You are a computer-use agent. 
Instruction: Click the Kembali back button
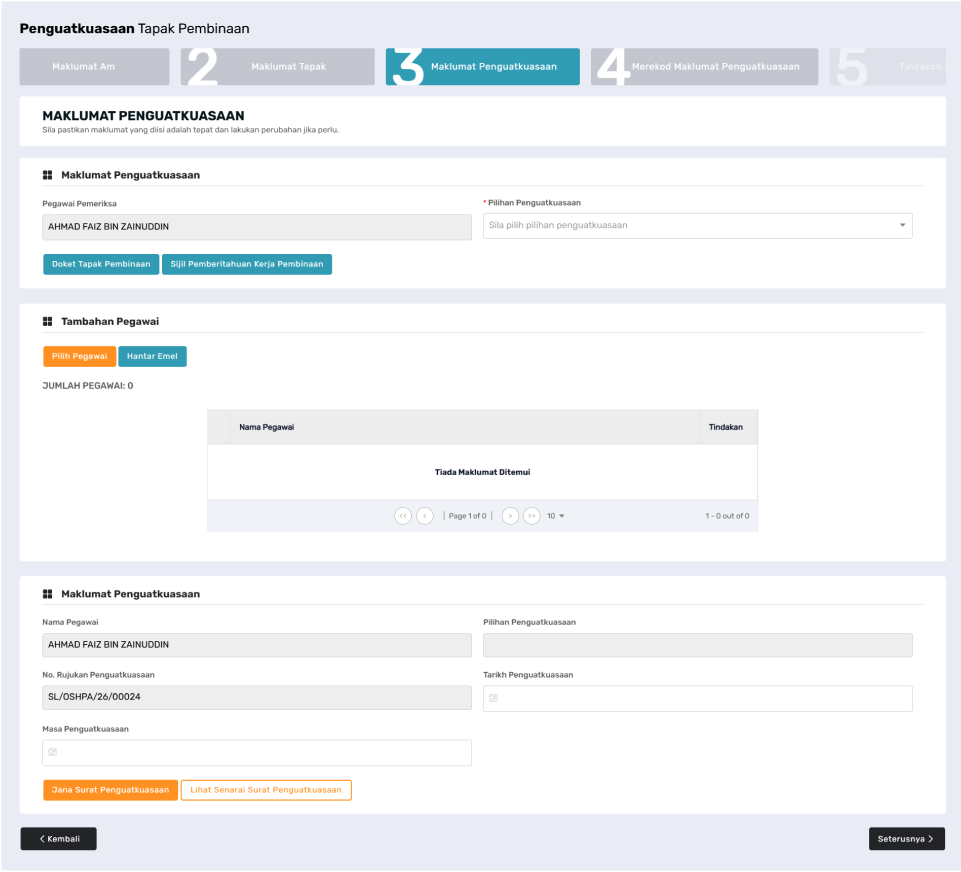pyautogui.click(x=59, y=839)
